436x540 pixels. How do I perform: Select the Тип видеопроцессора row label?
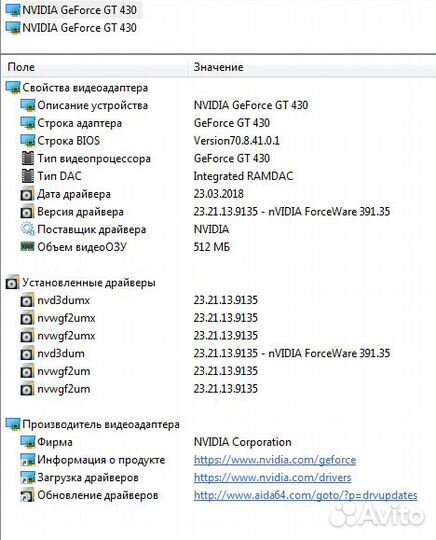pos(94,159)
